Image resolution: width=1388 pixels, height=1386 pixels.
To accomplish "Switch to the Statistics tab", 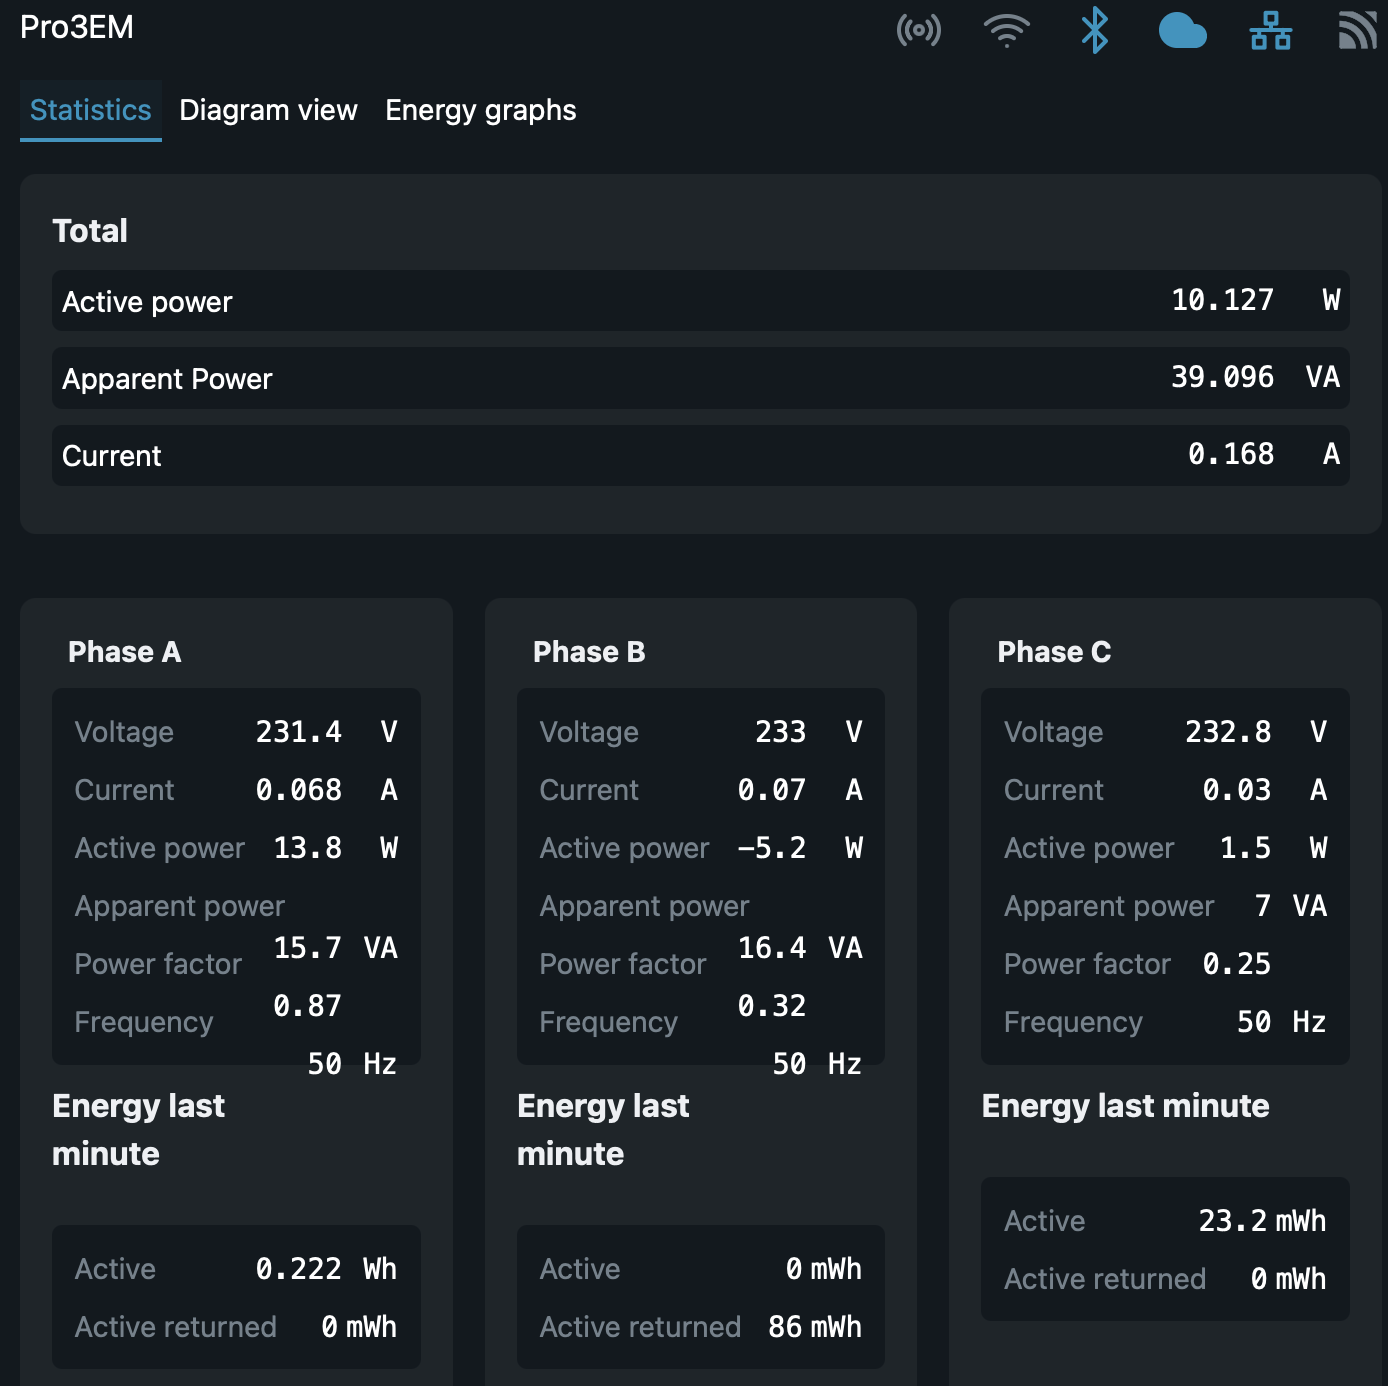I will click(91, 110).
